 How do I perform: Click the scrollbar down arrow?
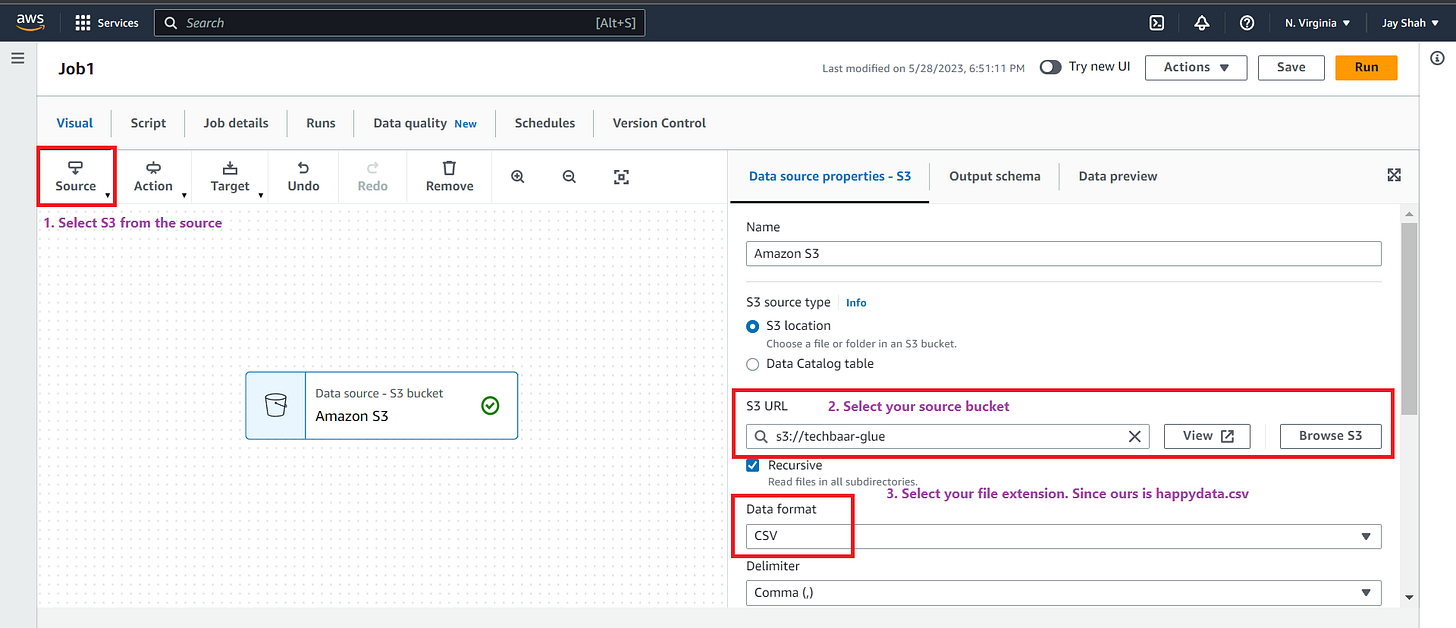pyautogui.click(x=1410, y=597)
